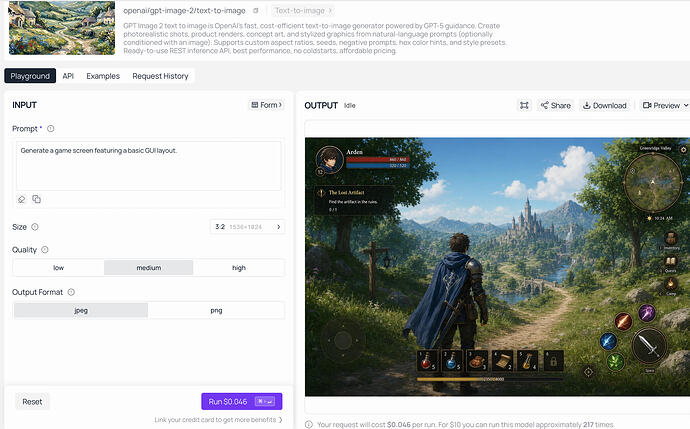Click the scroll item slot in hotbar
The height and width of the screenshot is (429, 690).
503,361
